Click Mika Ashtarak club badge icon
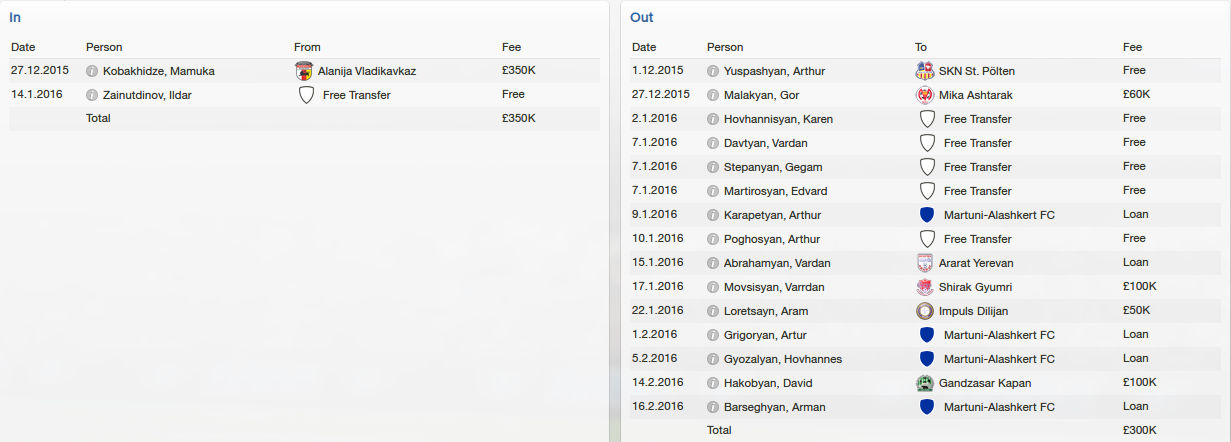 click(925, 95)
